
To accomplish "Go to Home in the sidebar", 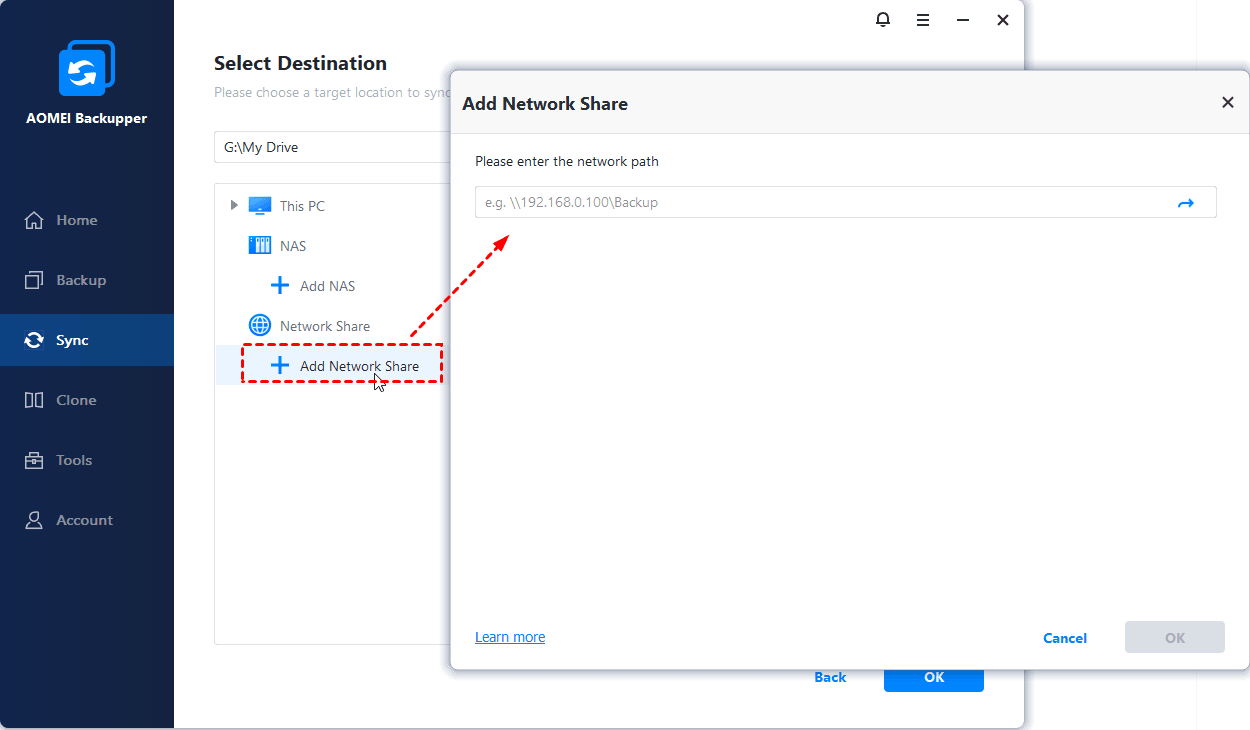I will coord(77,220).
